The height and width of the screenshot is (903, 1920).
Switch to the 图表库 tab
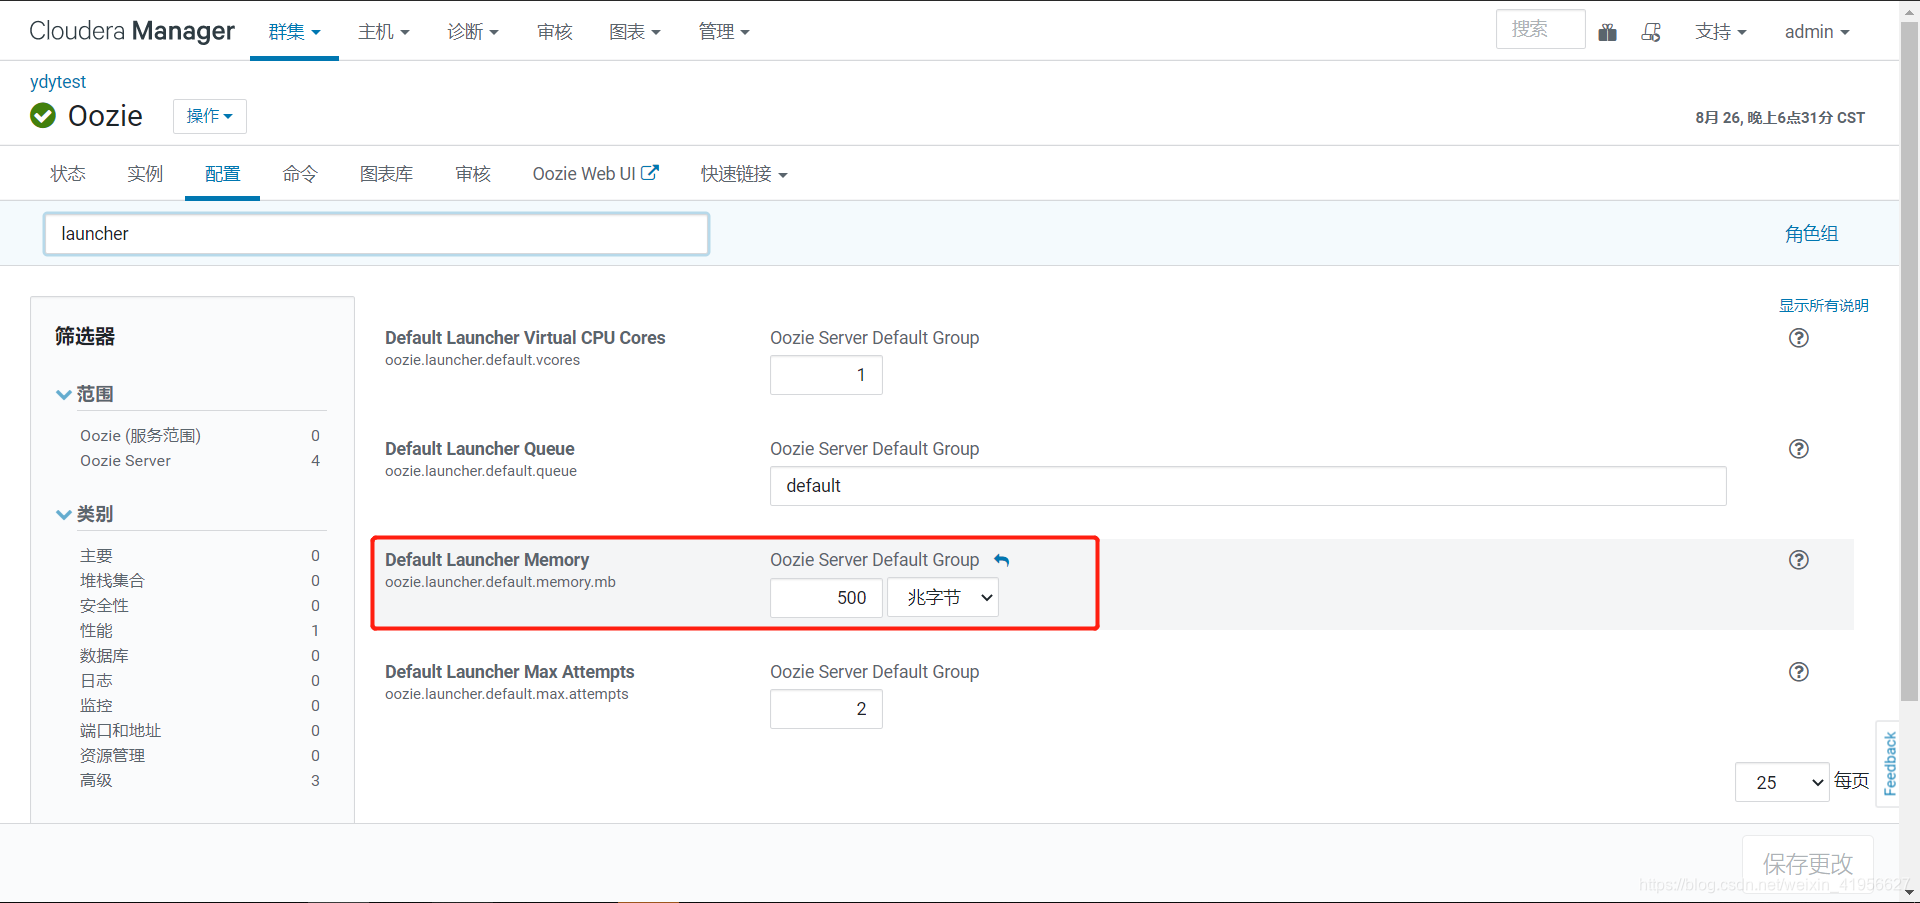tap(387, 174)
